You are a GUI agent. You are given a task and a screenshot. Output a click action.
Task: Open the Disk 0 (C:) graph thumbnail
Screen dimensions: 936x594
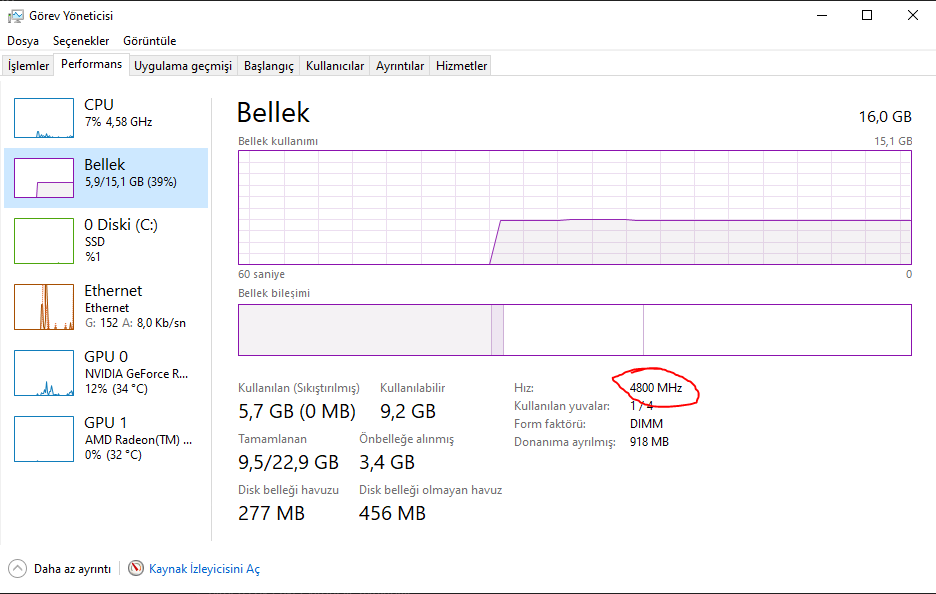click(44, 240)
